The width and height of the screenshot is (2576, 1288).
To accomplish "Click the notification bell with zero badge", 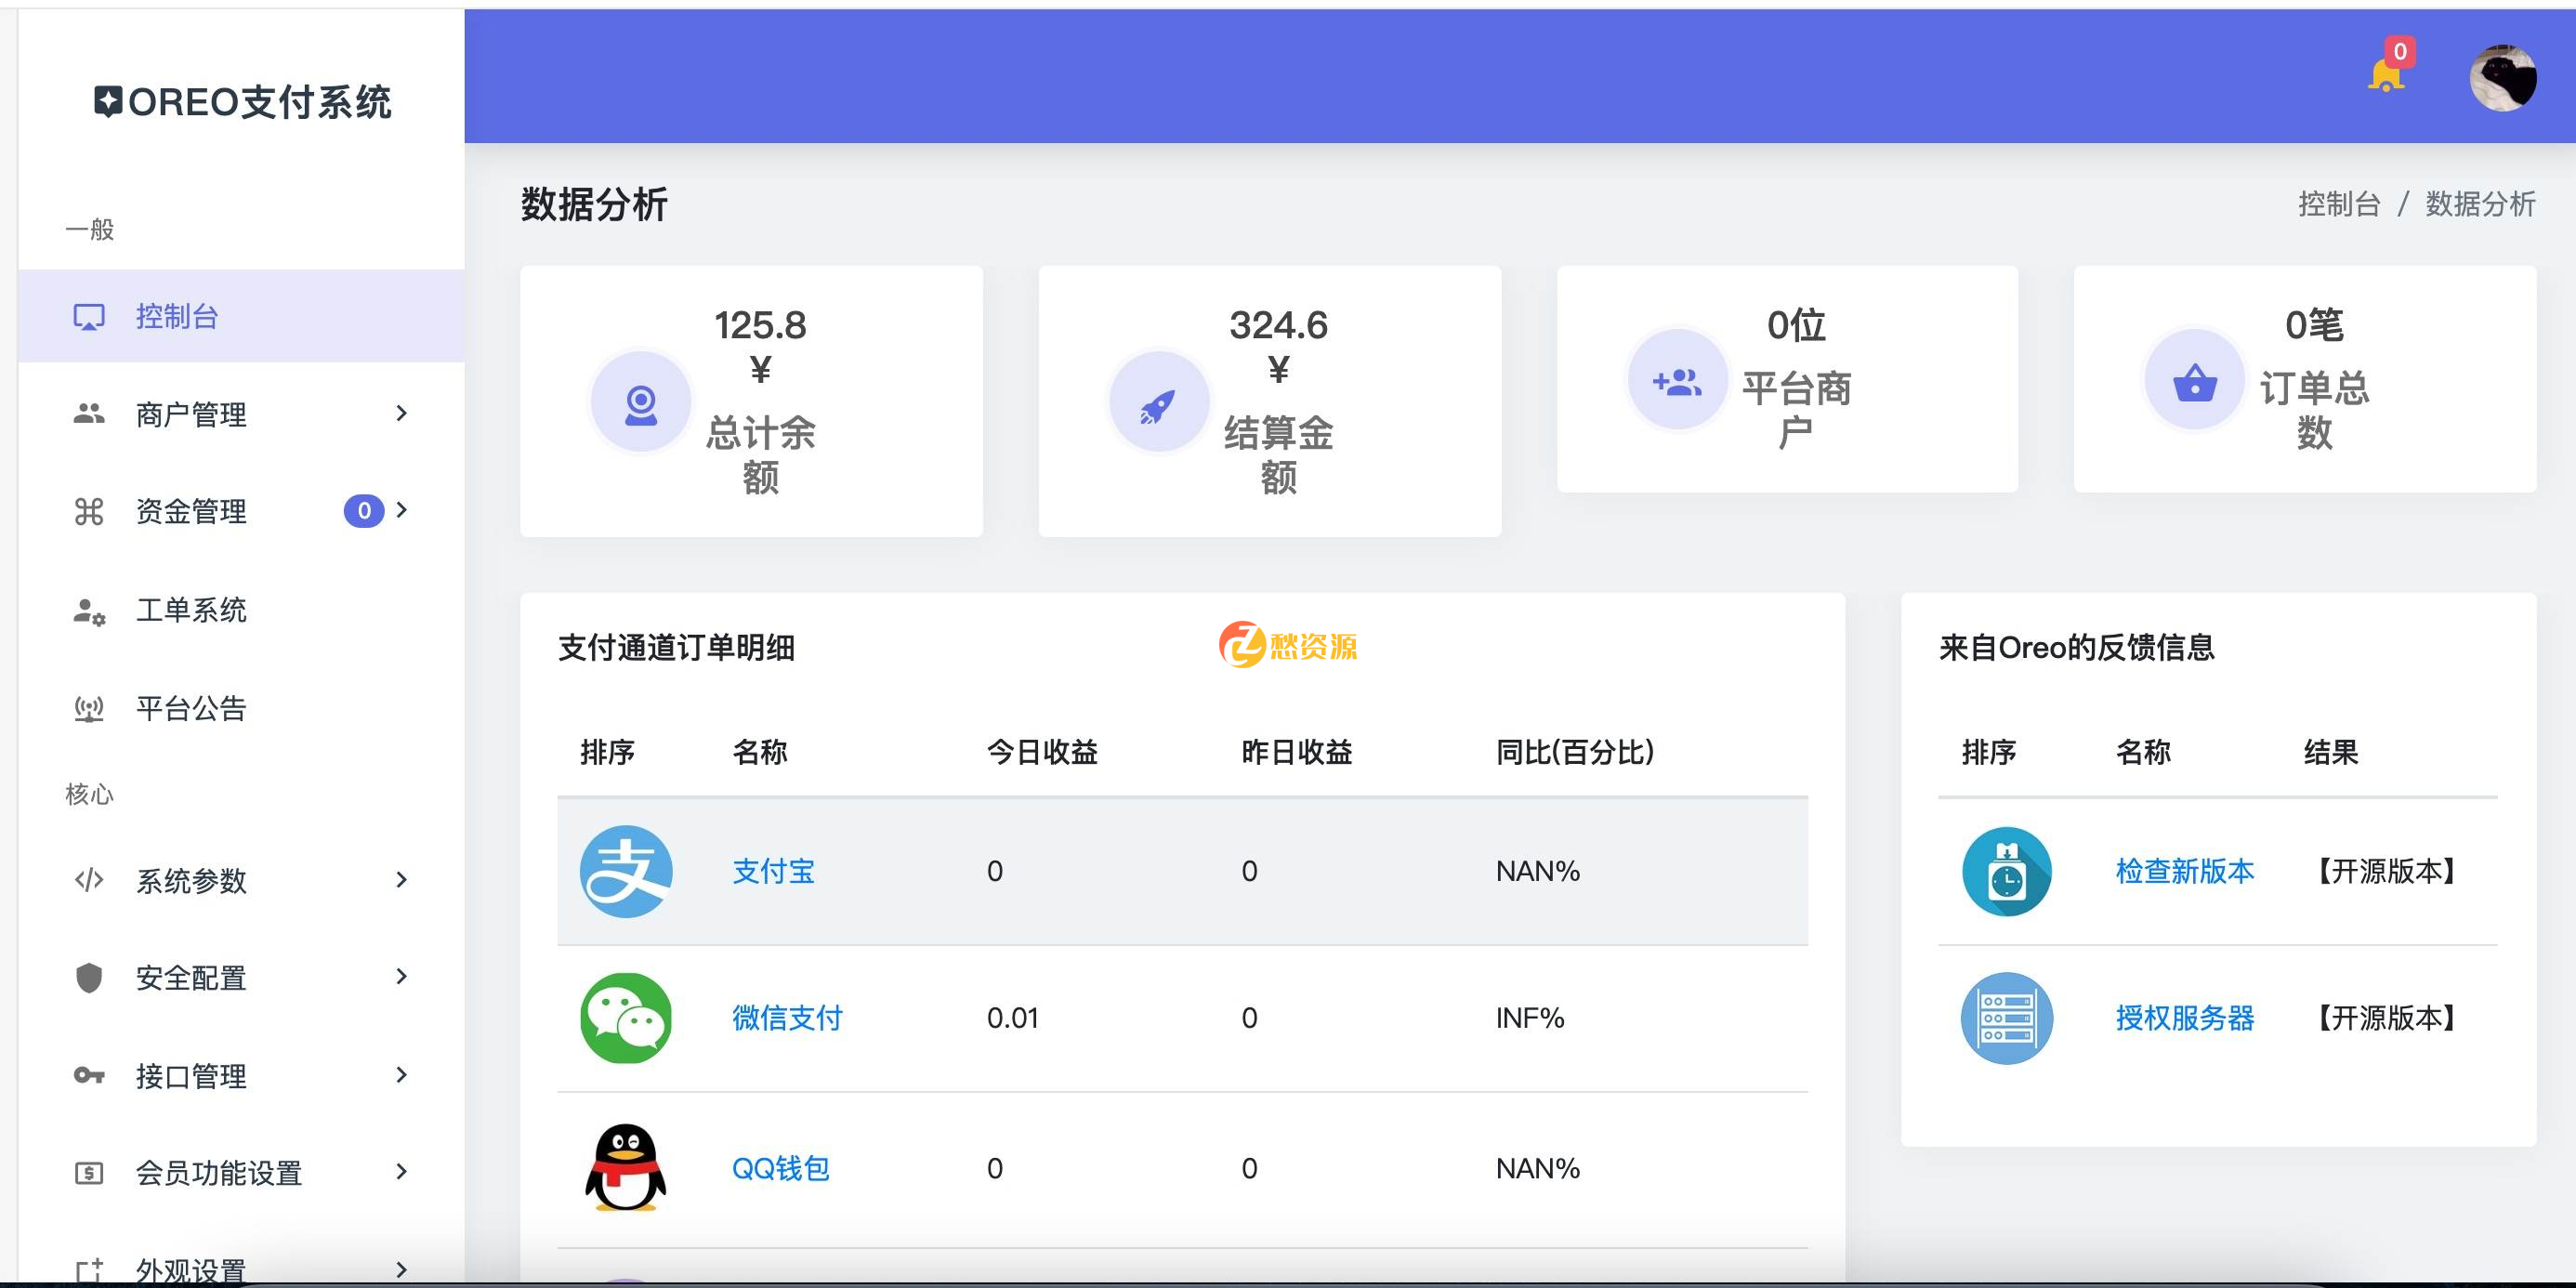I will point(2388,72).
